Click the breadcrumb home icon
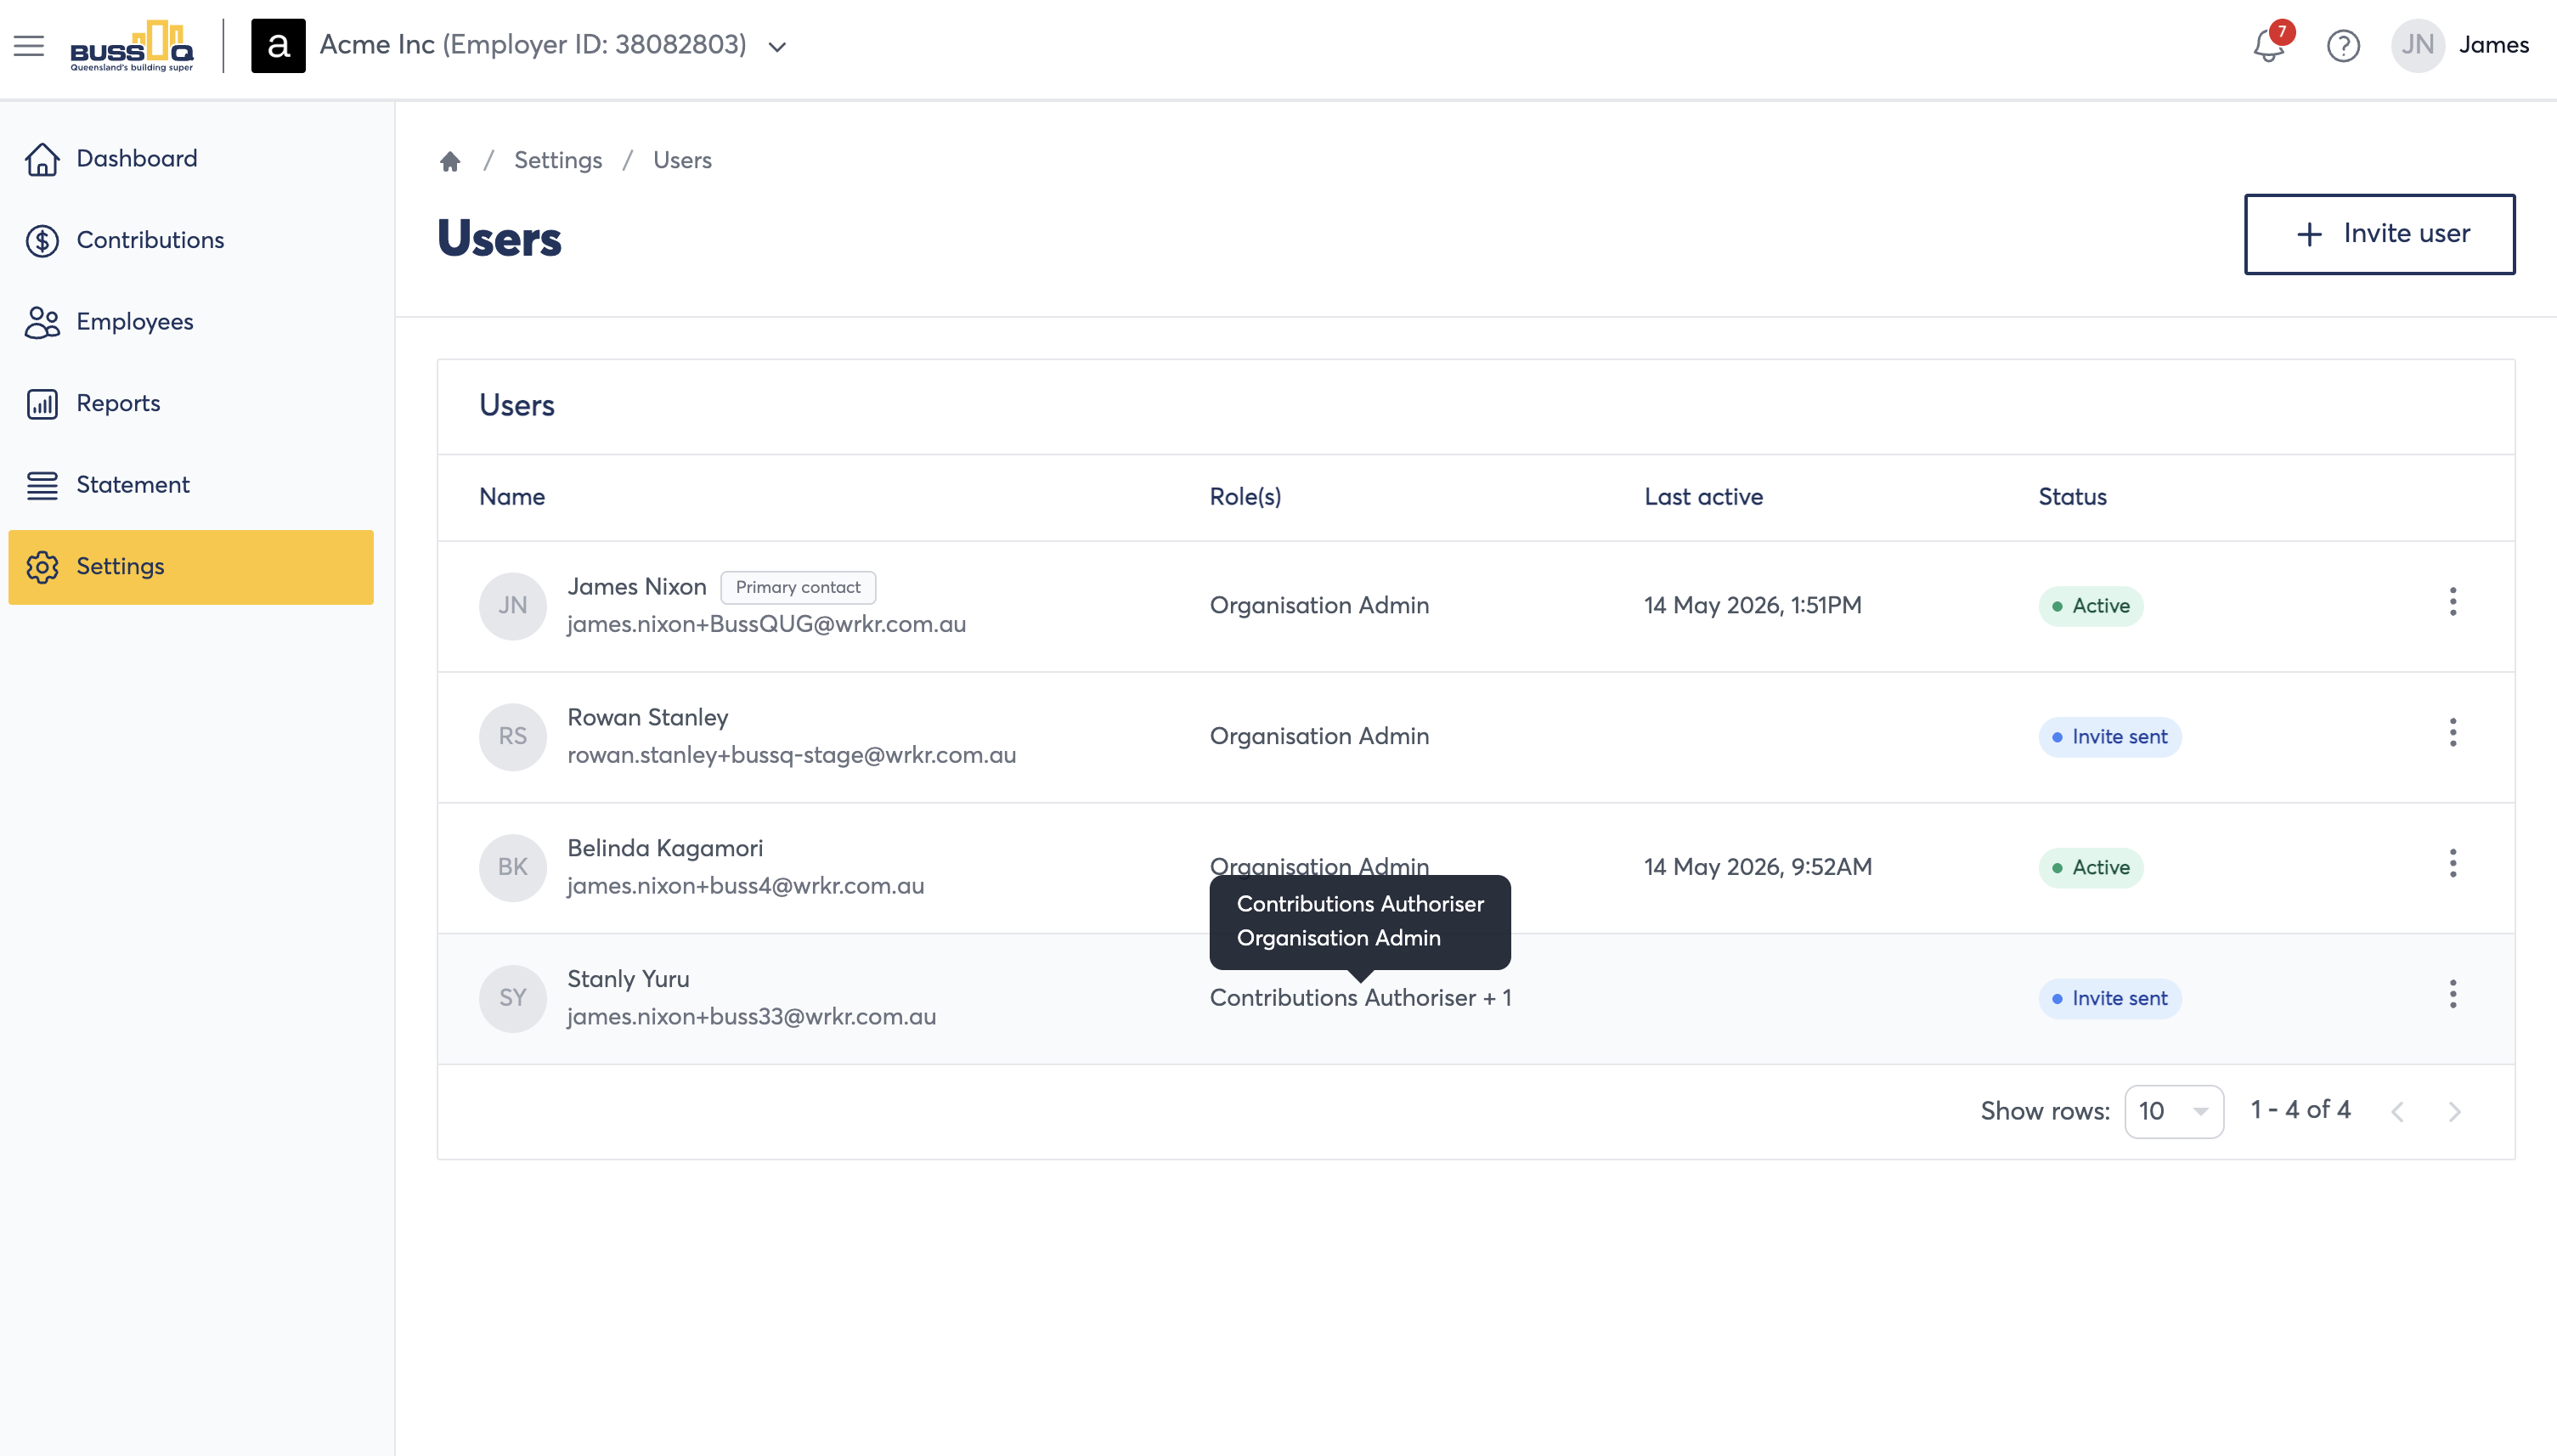The height and width of the screenshot is (1456, 2557). pyautogui.click(x=450, y=161)
